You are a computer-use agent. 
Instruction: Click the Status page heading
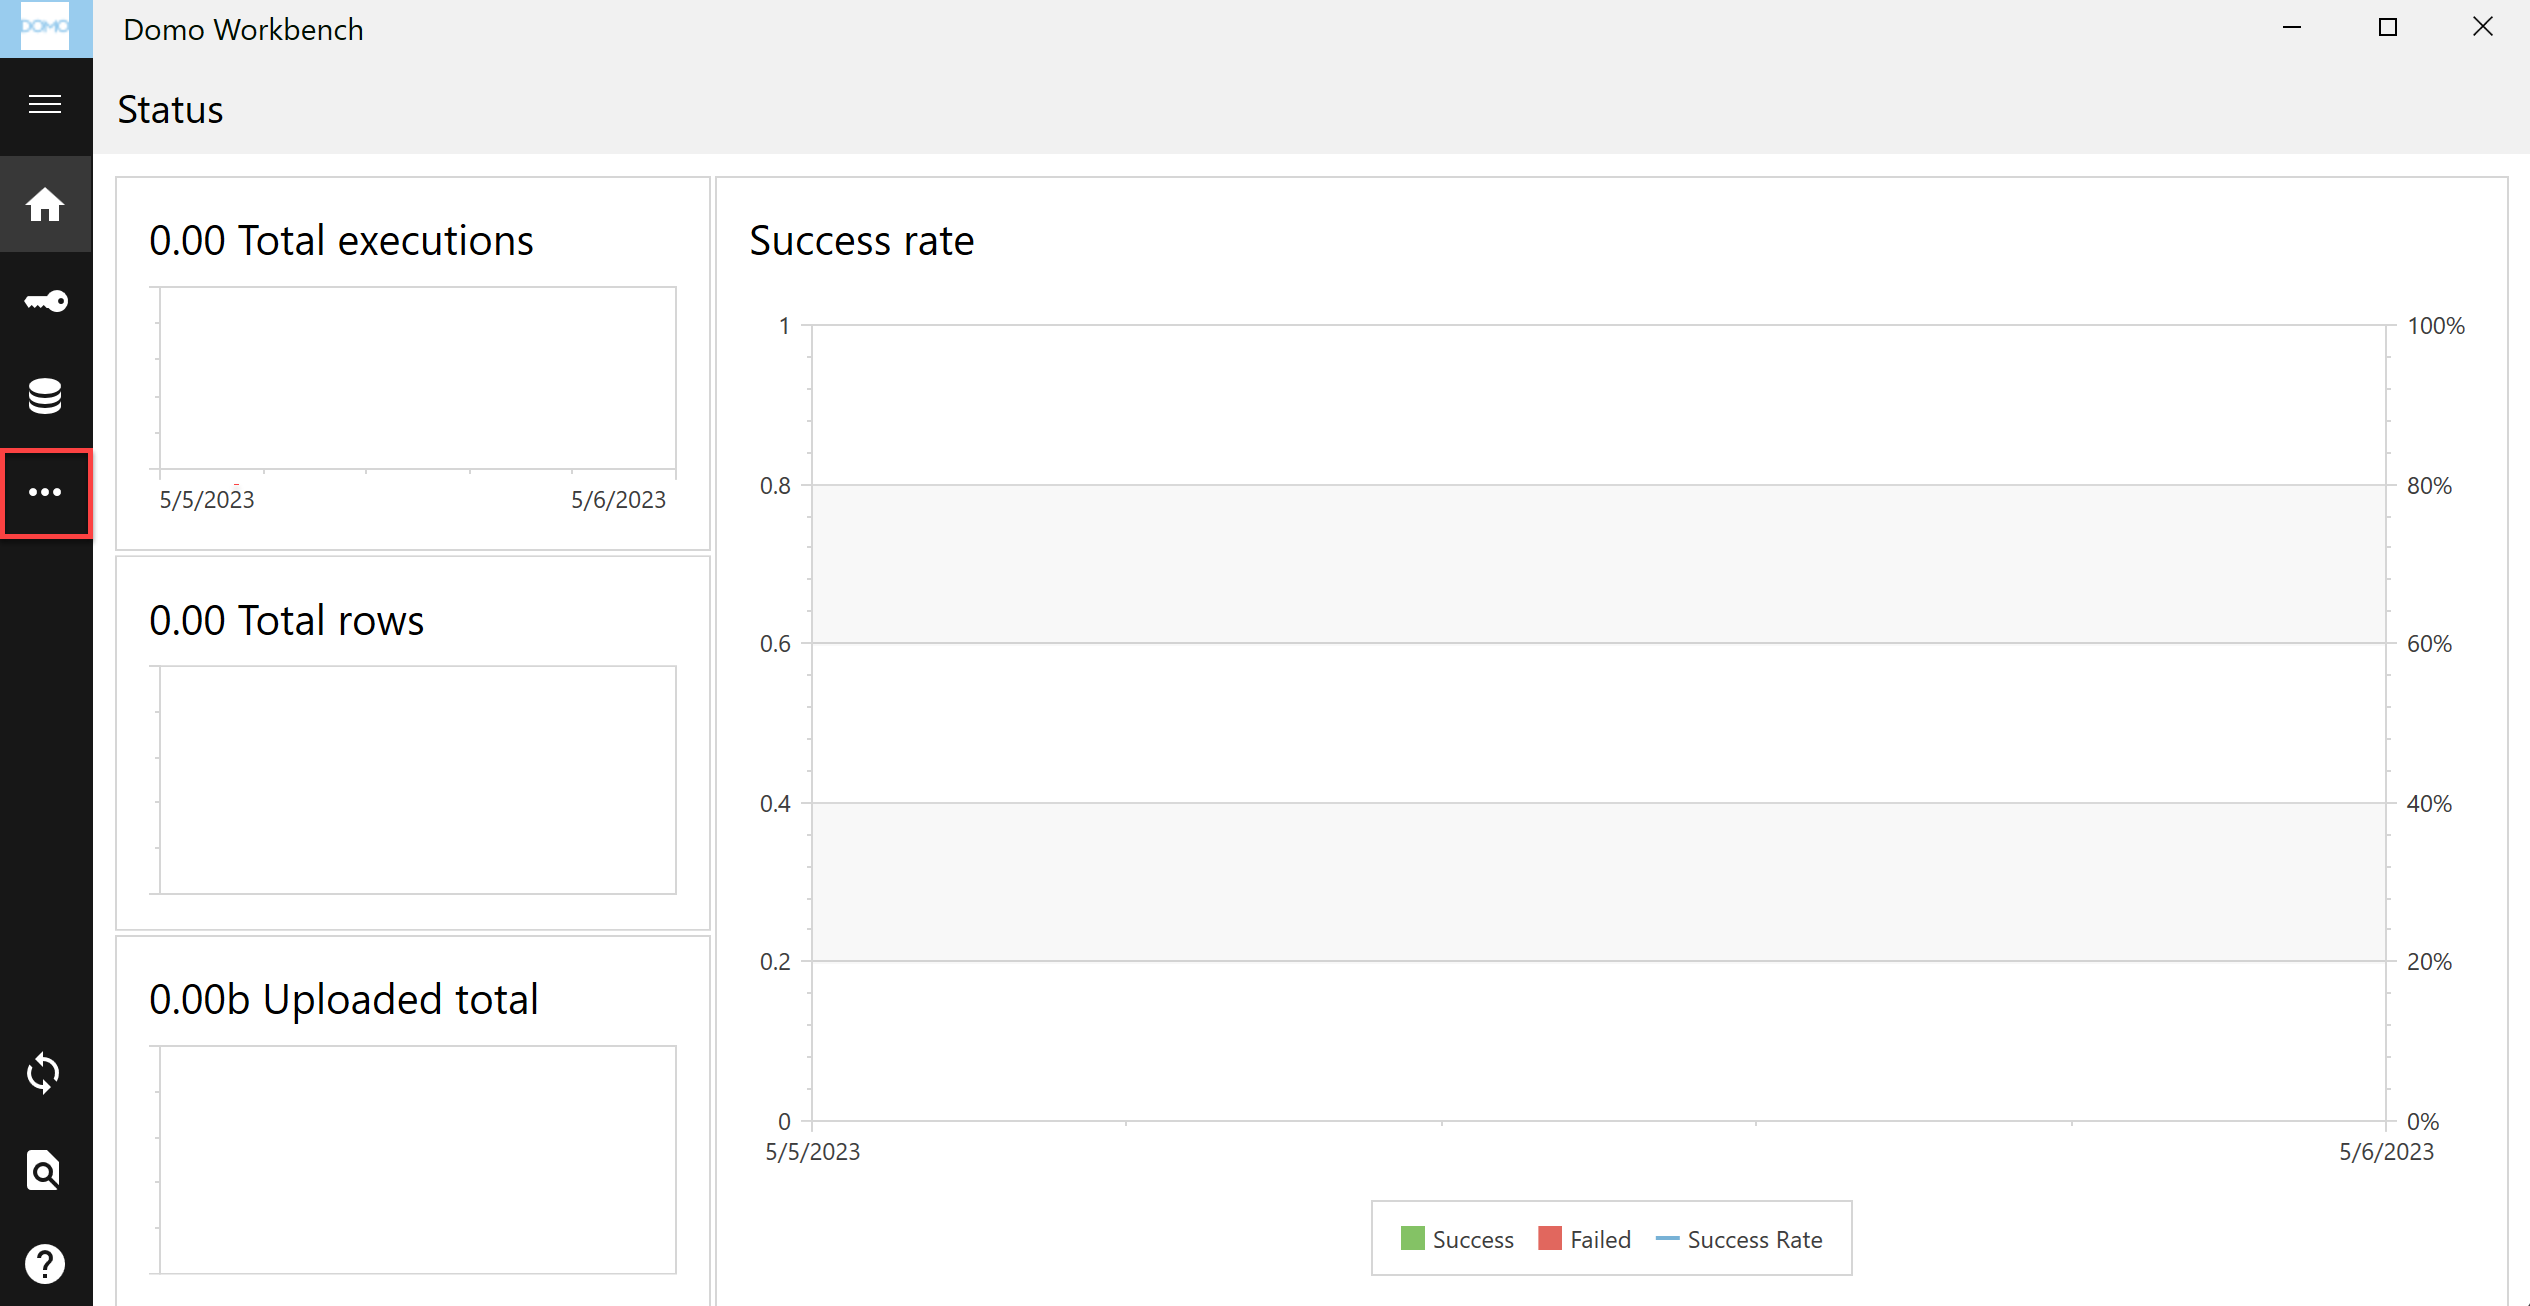(x=170, y=110)
